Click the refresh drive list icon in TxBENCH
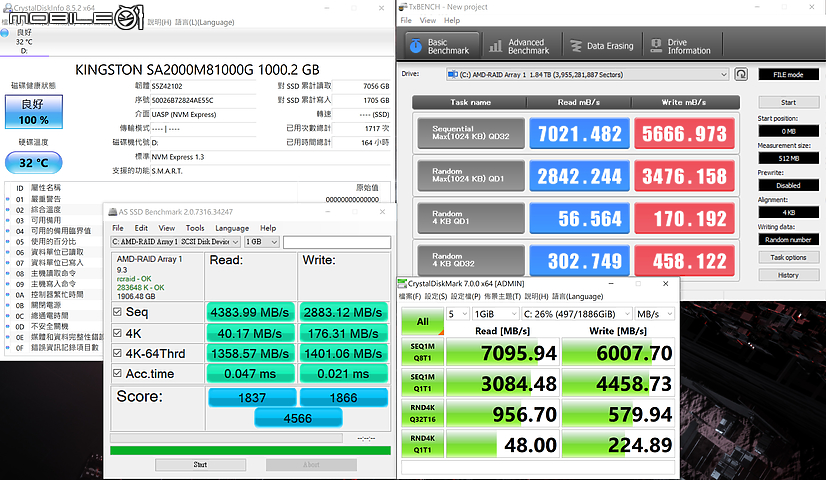The height and width of the screenshot is (480, 826). [741, 74]
